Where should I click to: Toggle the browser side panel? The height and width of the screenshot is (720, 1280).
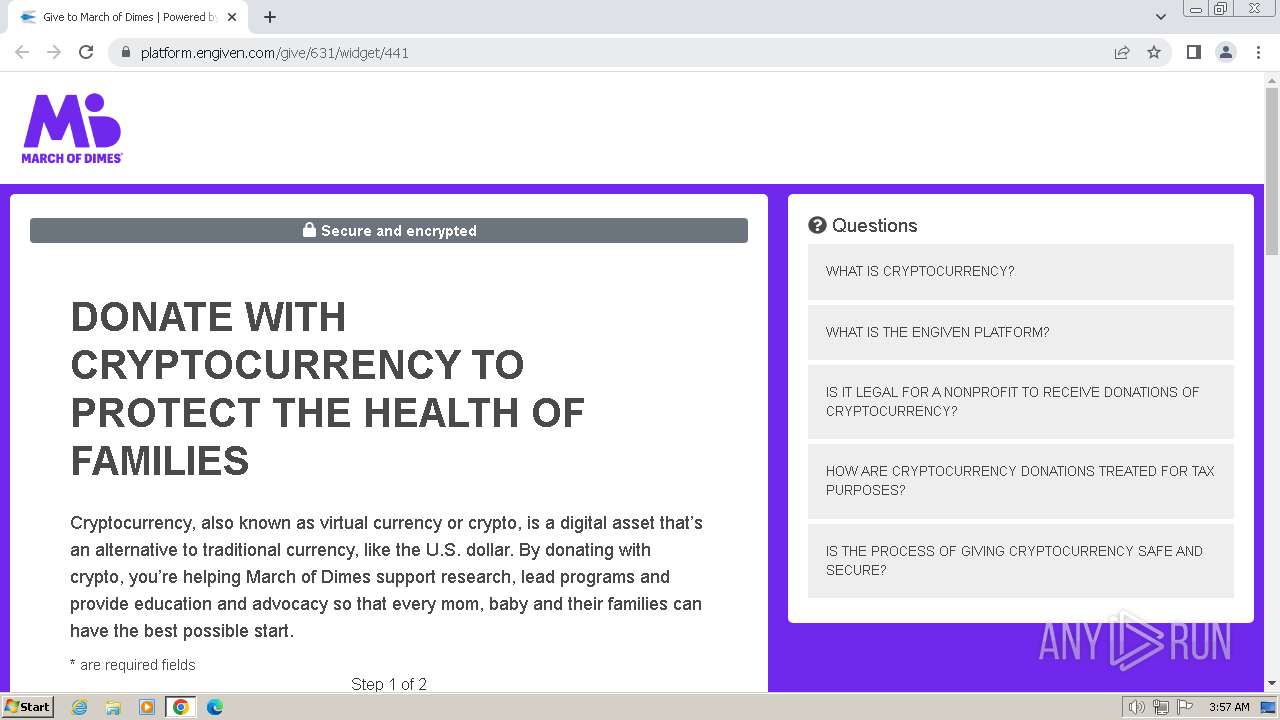tap(1193, 52)
